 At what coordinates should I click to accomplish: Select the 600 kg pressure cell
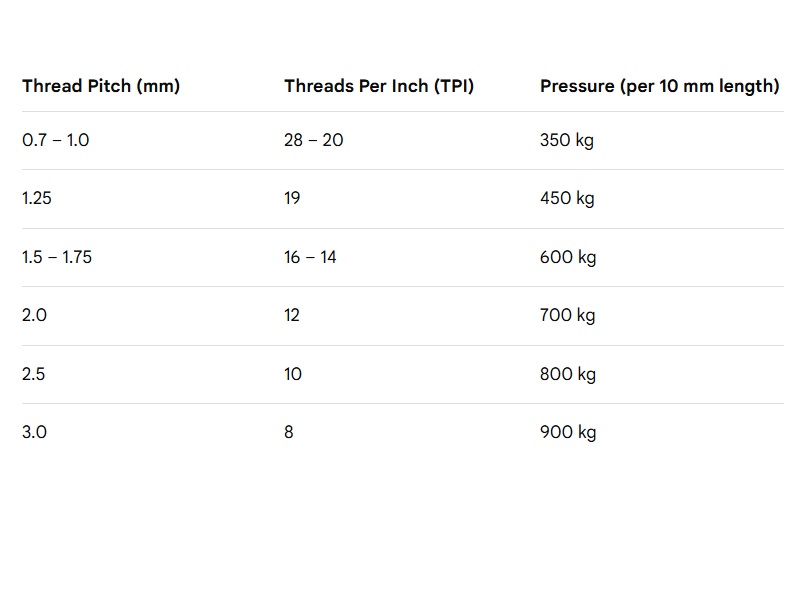568,257
